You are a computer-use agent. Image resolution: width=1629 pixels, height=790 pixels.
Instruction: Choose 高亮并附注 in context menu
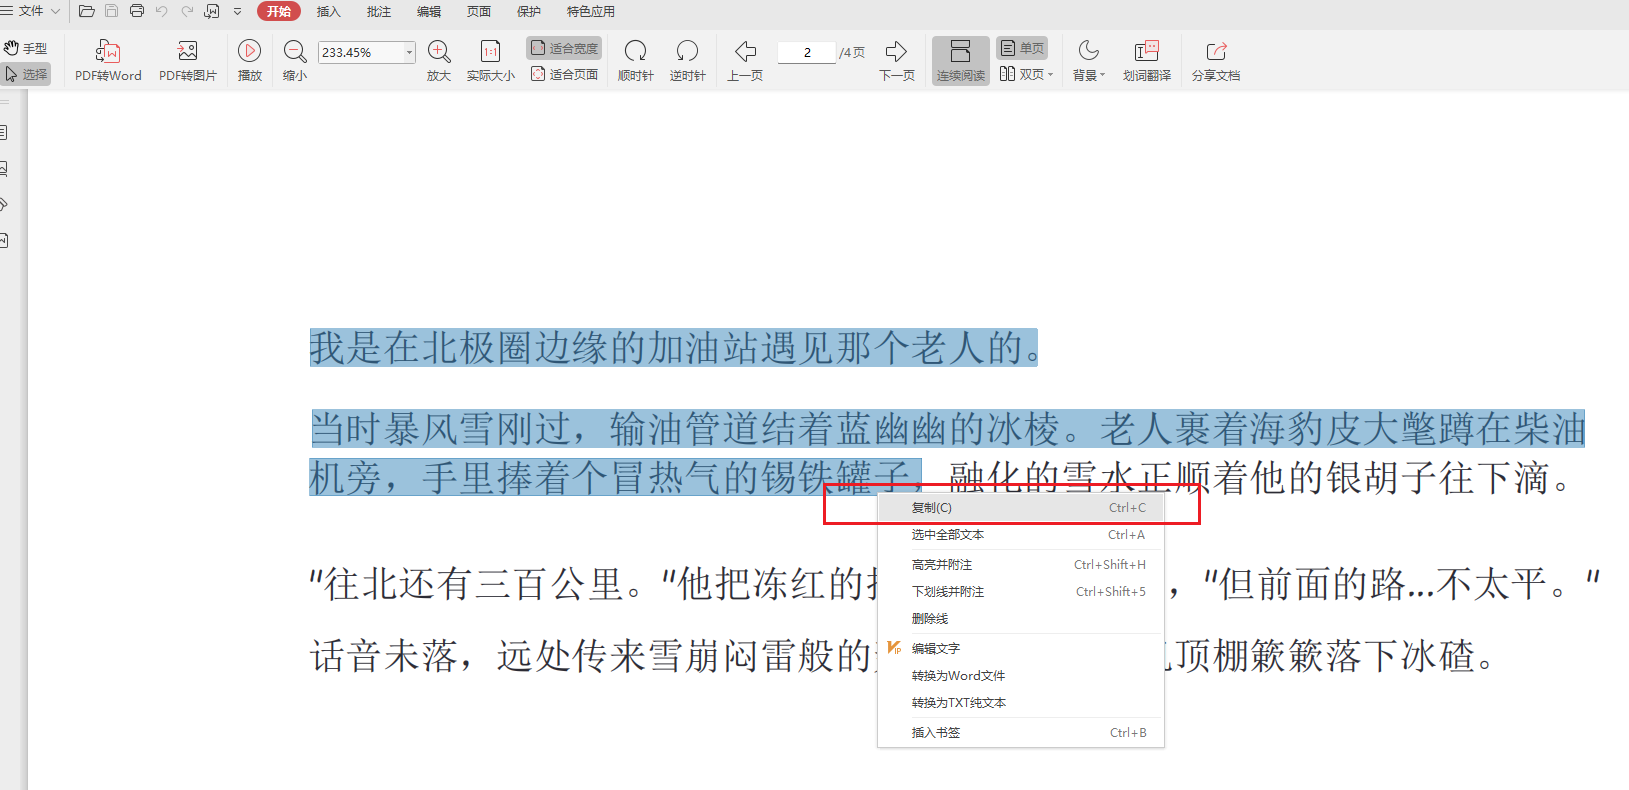tap(1021, 565)
